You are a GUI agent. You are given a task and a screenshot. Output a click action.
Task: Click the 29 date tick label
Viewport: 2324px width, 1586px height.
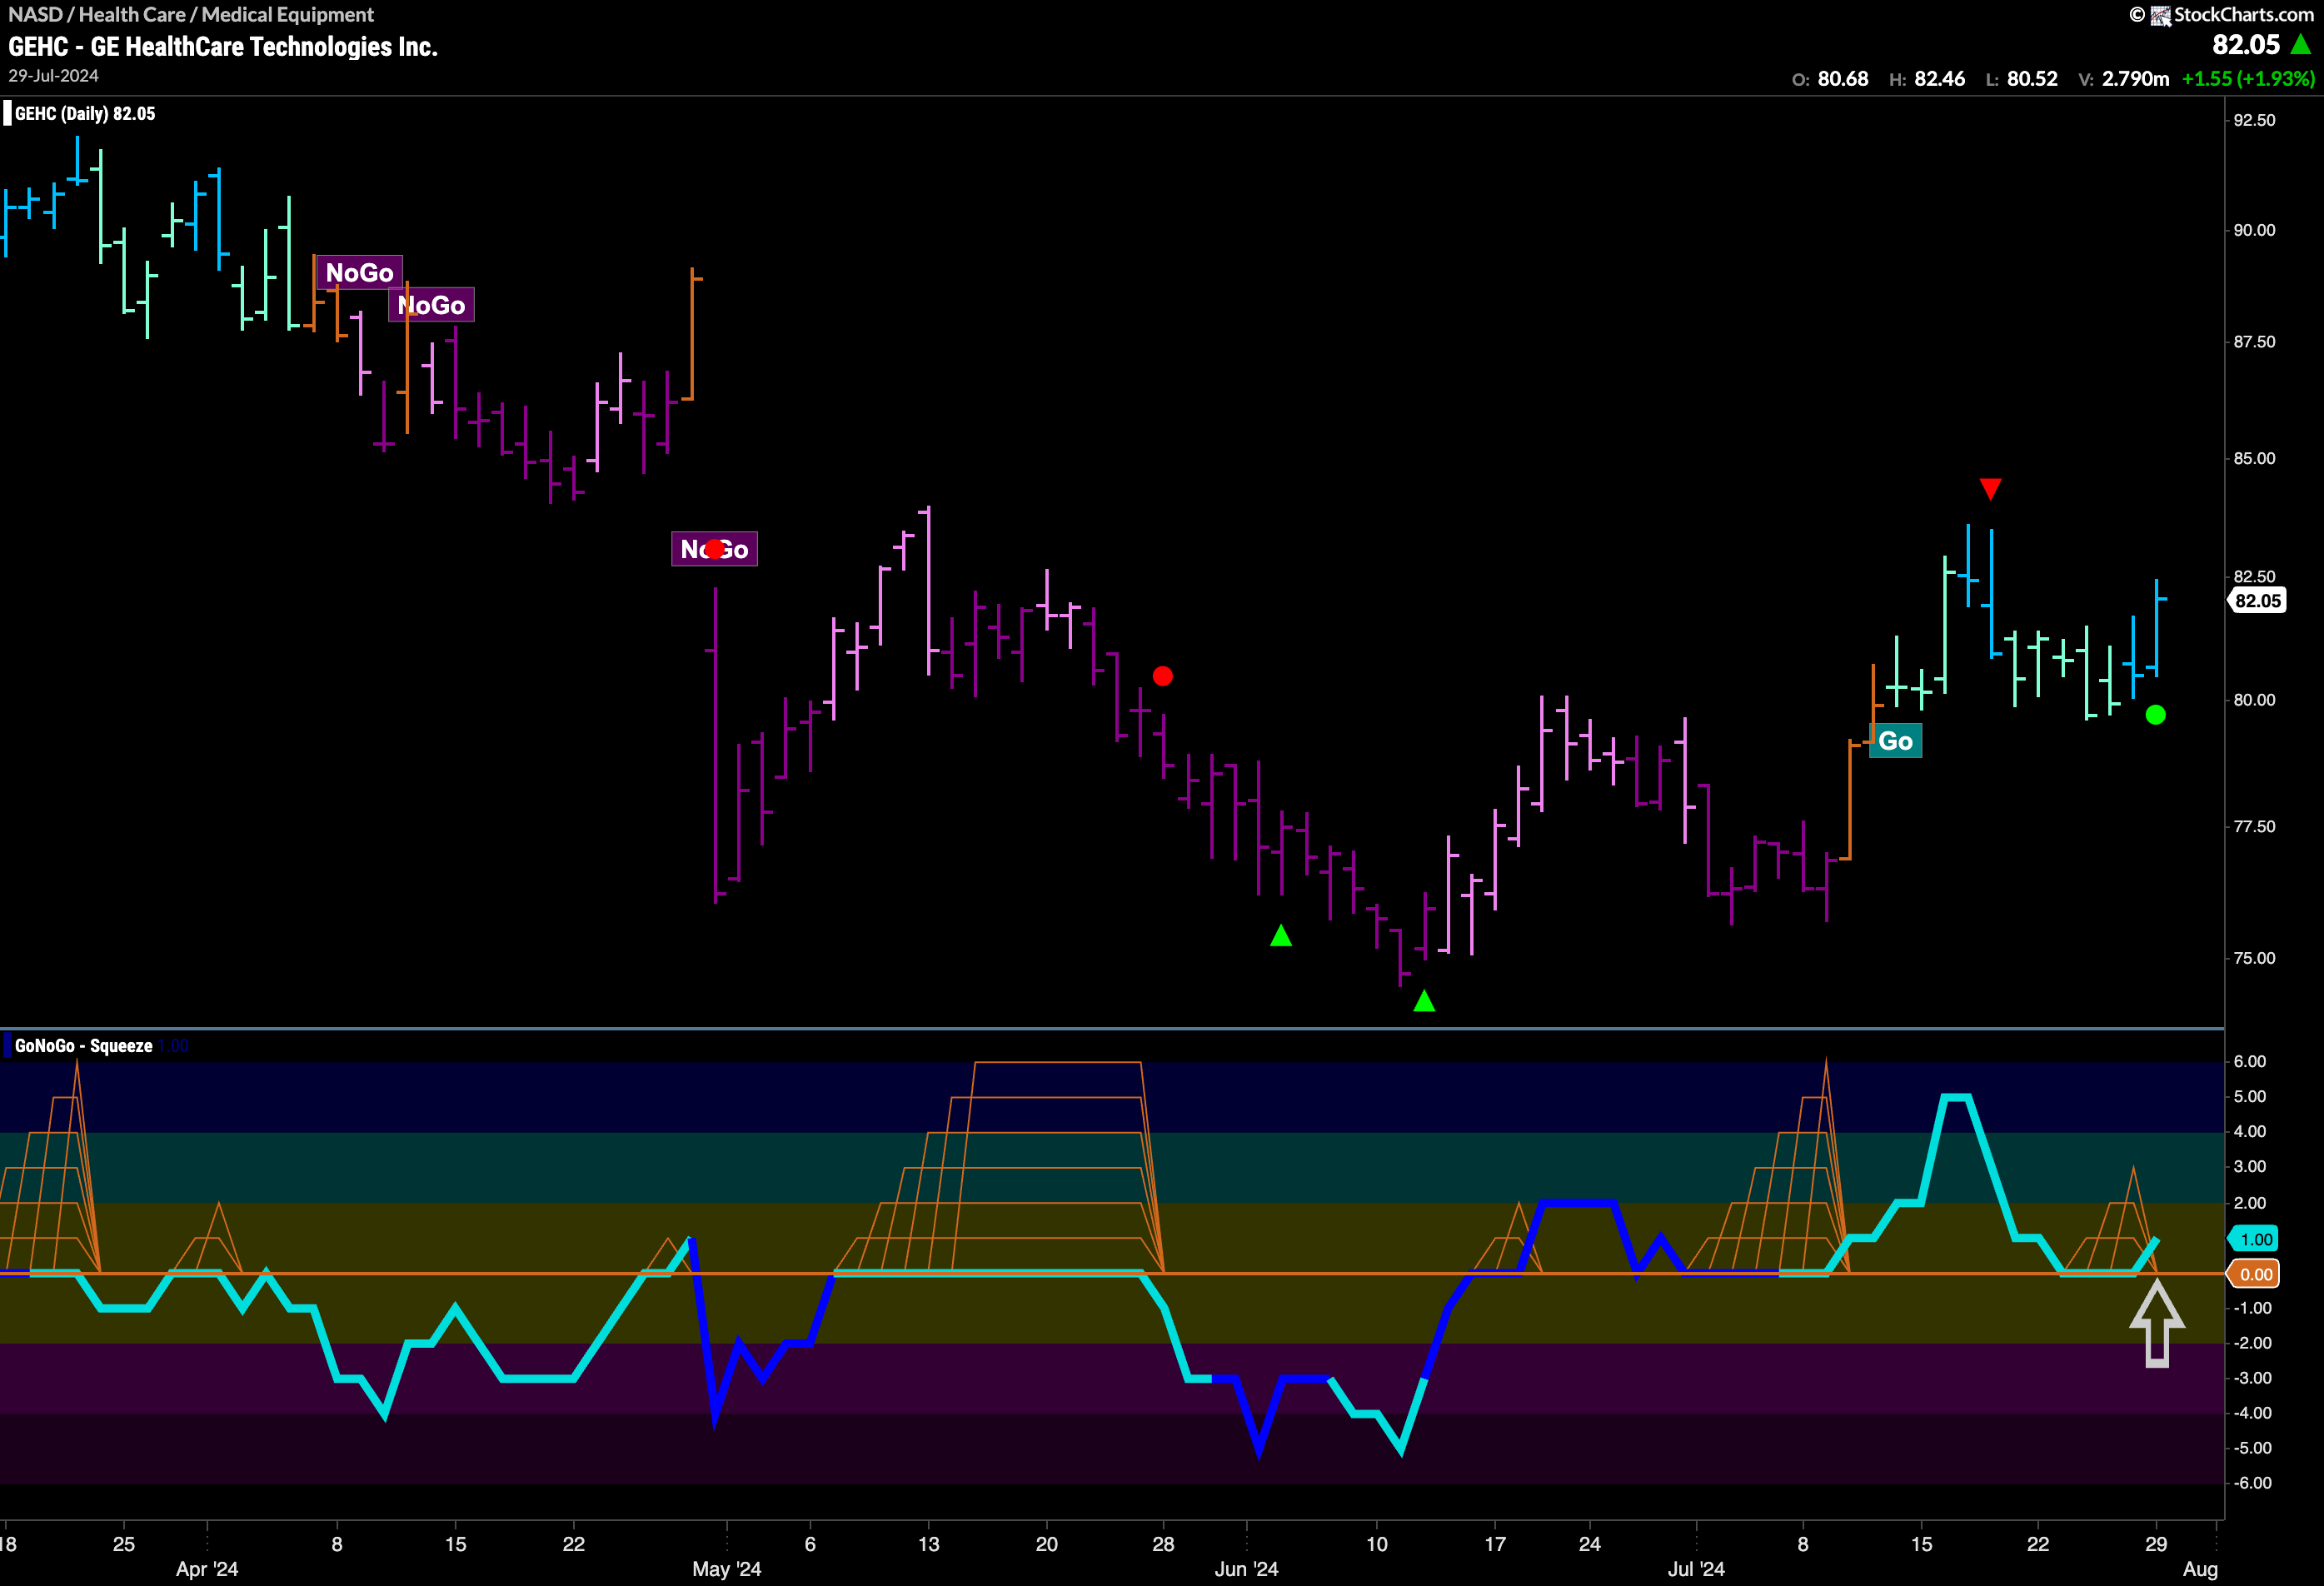(2156, 1543)
